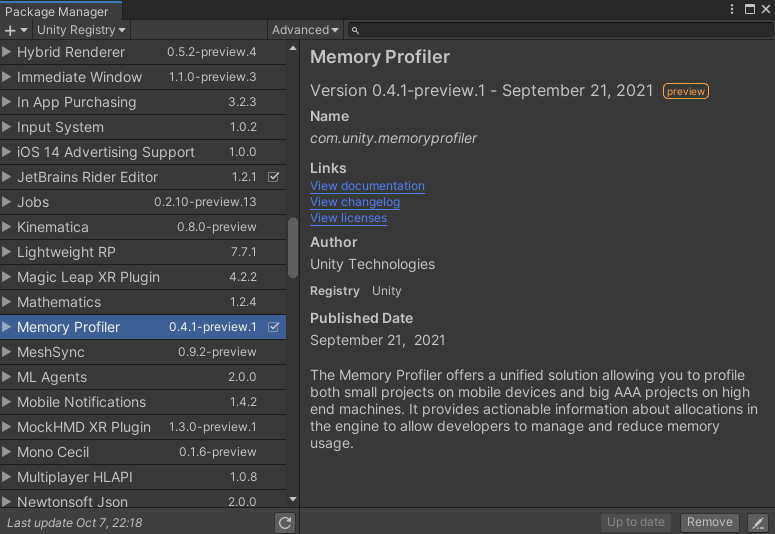The height and width of the screenshot is (534, 775).
Task: Expand the In App Purchasing arrow
Action: (x=6, y=102)
